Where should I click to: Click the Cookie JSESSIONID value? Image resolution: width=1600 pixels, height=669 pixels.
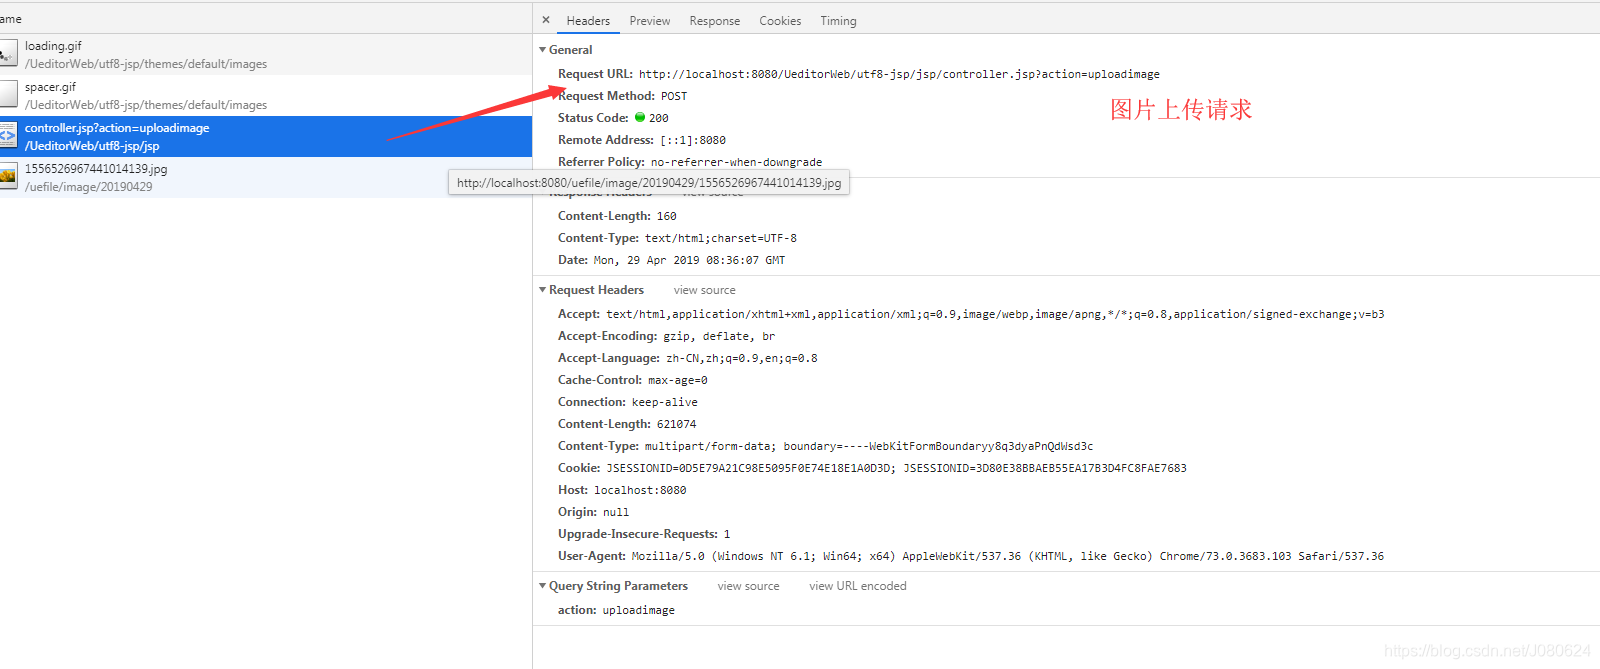897,468
